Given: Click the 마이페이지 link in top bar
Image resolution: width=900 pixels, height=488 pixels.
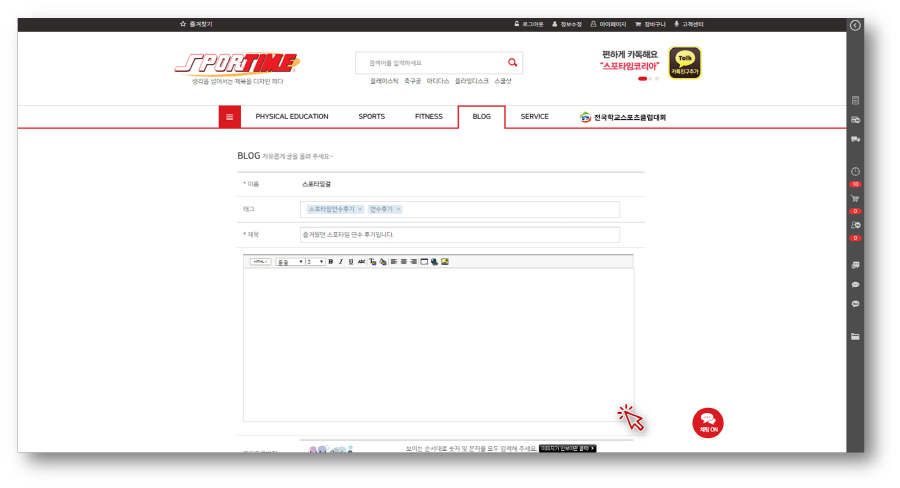Looking at the screenshot, I should click(608, 24).
